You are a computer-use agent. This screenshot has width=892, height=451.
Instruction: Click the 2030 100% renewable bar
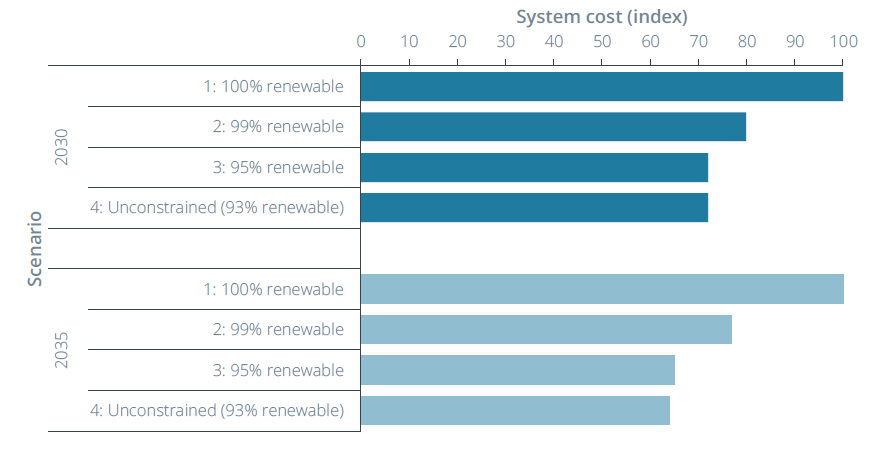coord(601,87)
